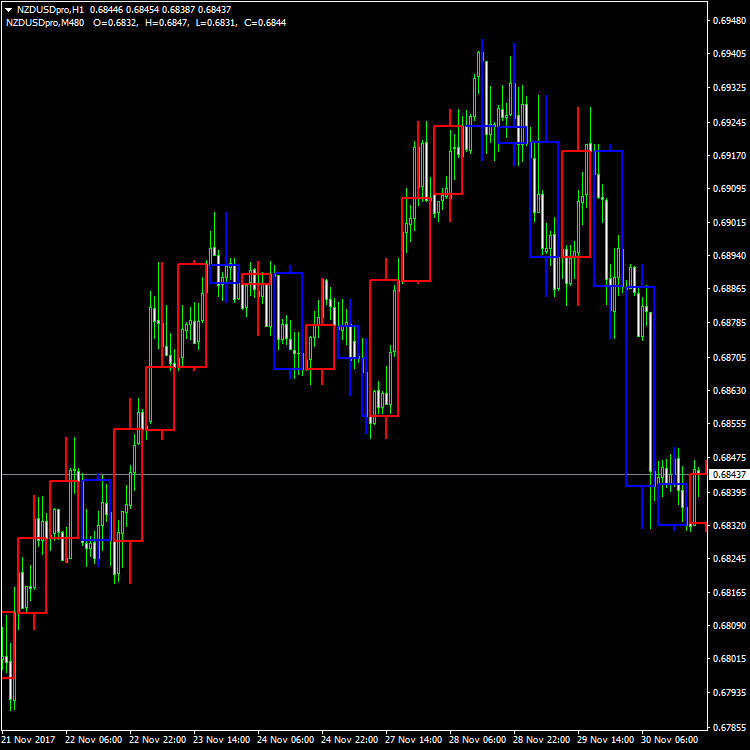Screen dimensions: 750x750
Task: Click the 0.68165 price scale label
Action: click(x=729, y=593)
